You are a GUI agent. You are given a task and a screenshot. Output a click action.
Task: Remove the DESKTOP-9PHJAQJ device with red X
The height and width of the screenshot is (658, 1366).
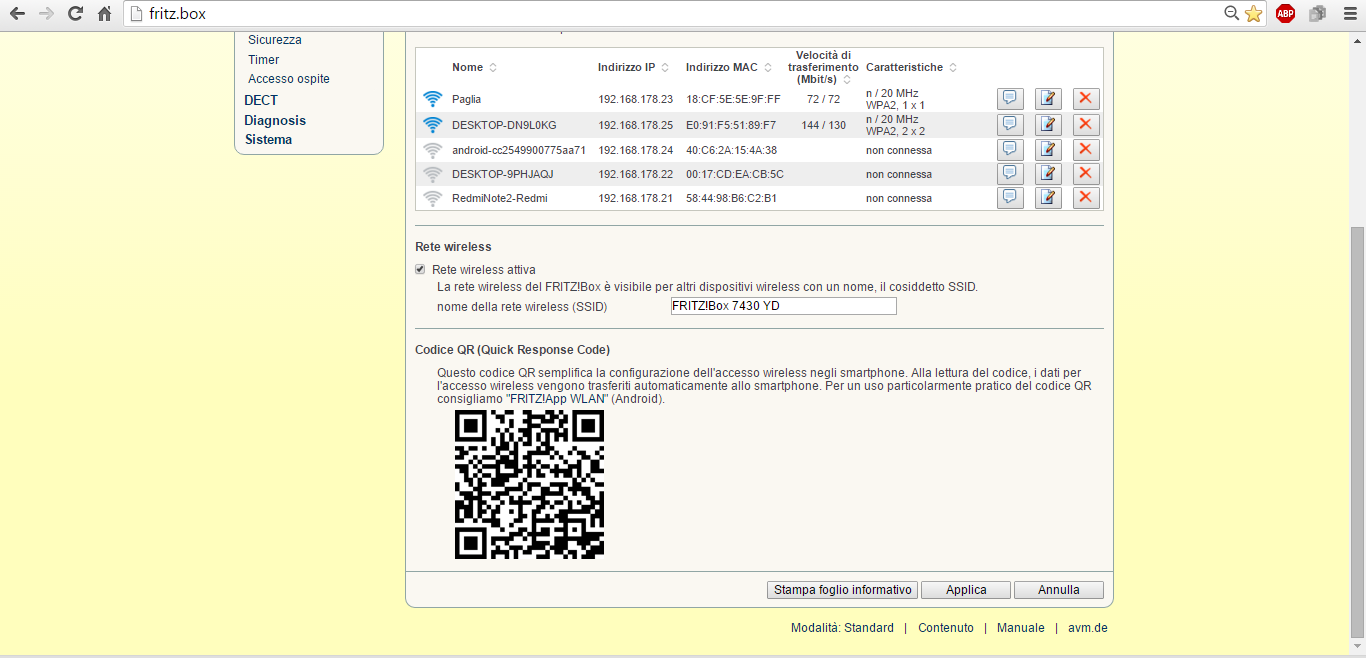click(x=1086, y=174)
